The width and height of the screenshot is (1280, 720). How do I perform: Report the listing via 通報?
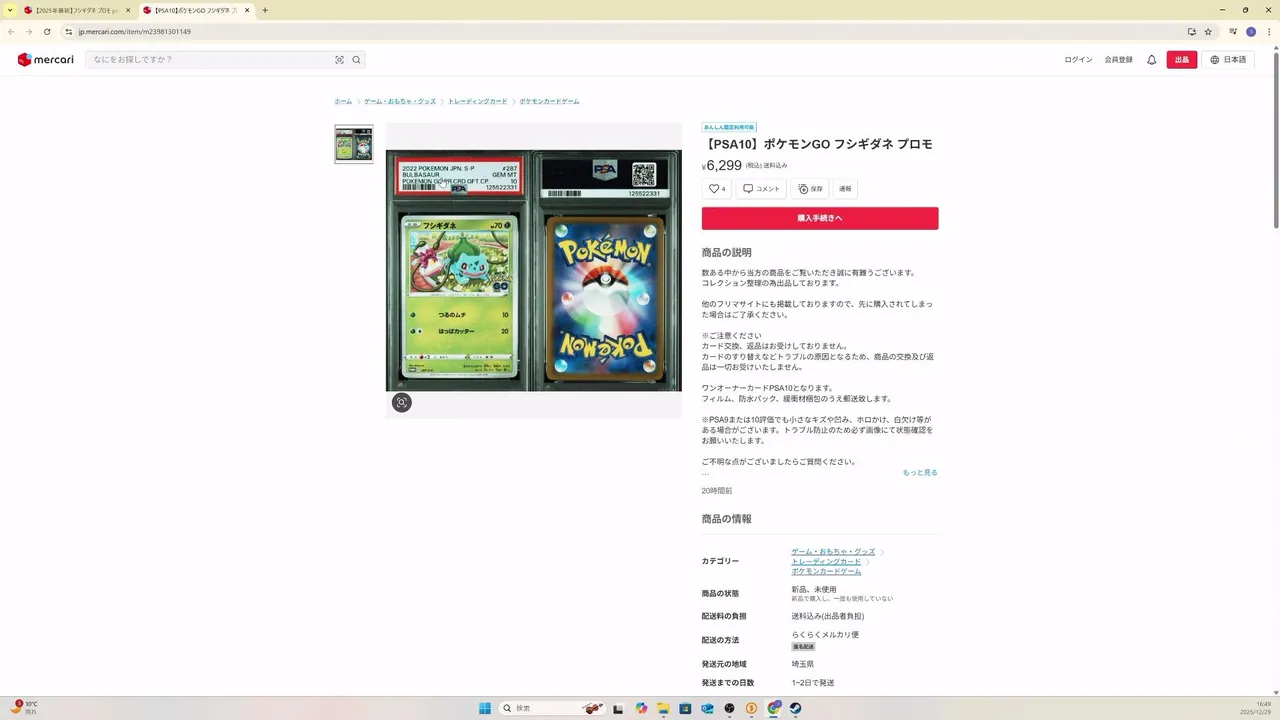(x=845, y=189)
